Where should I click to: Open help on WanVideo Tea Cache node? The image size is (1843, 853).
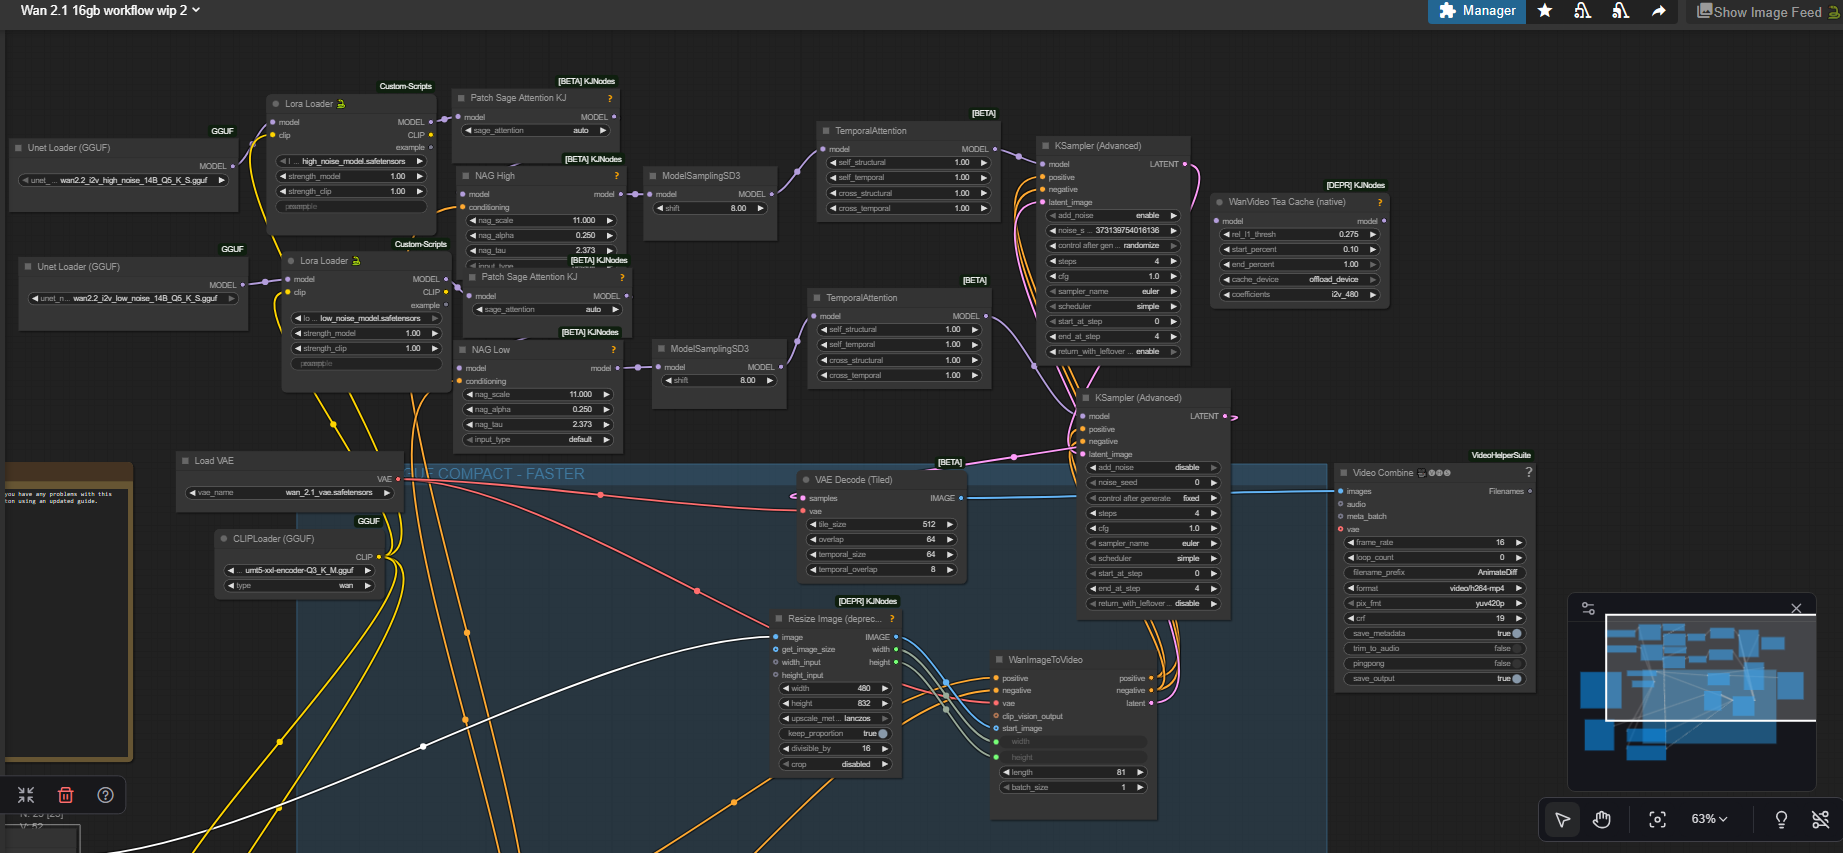point(1380,202)
